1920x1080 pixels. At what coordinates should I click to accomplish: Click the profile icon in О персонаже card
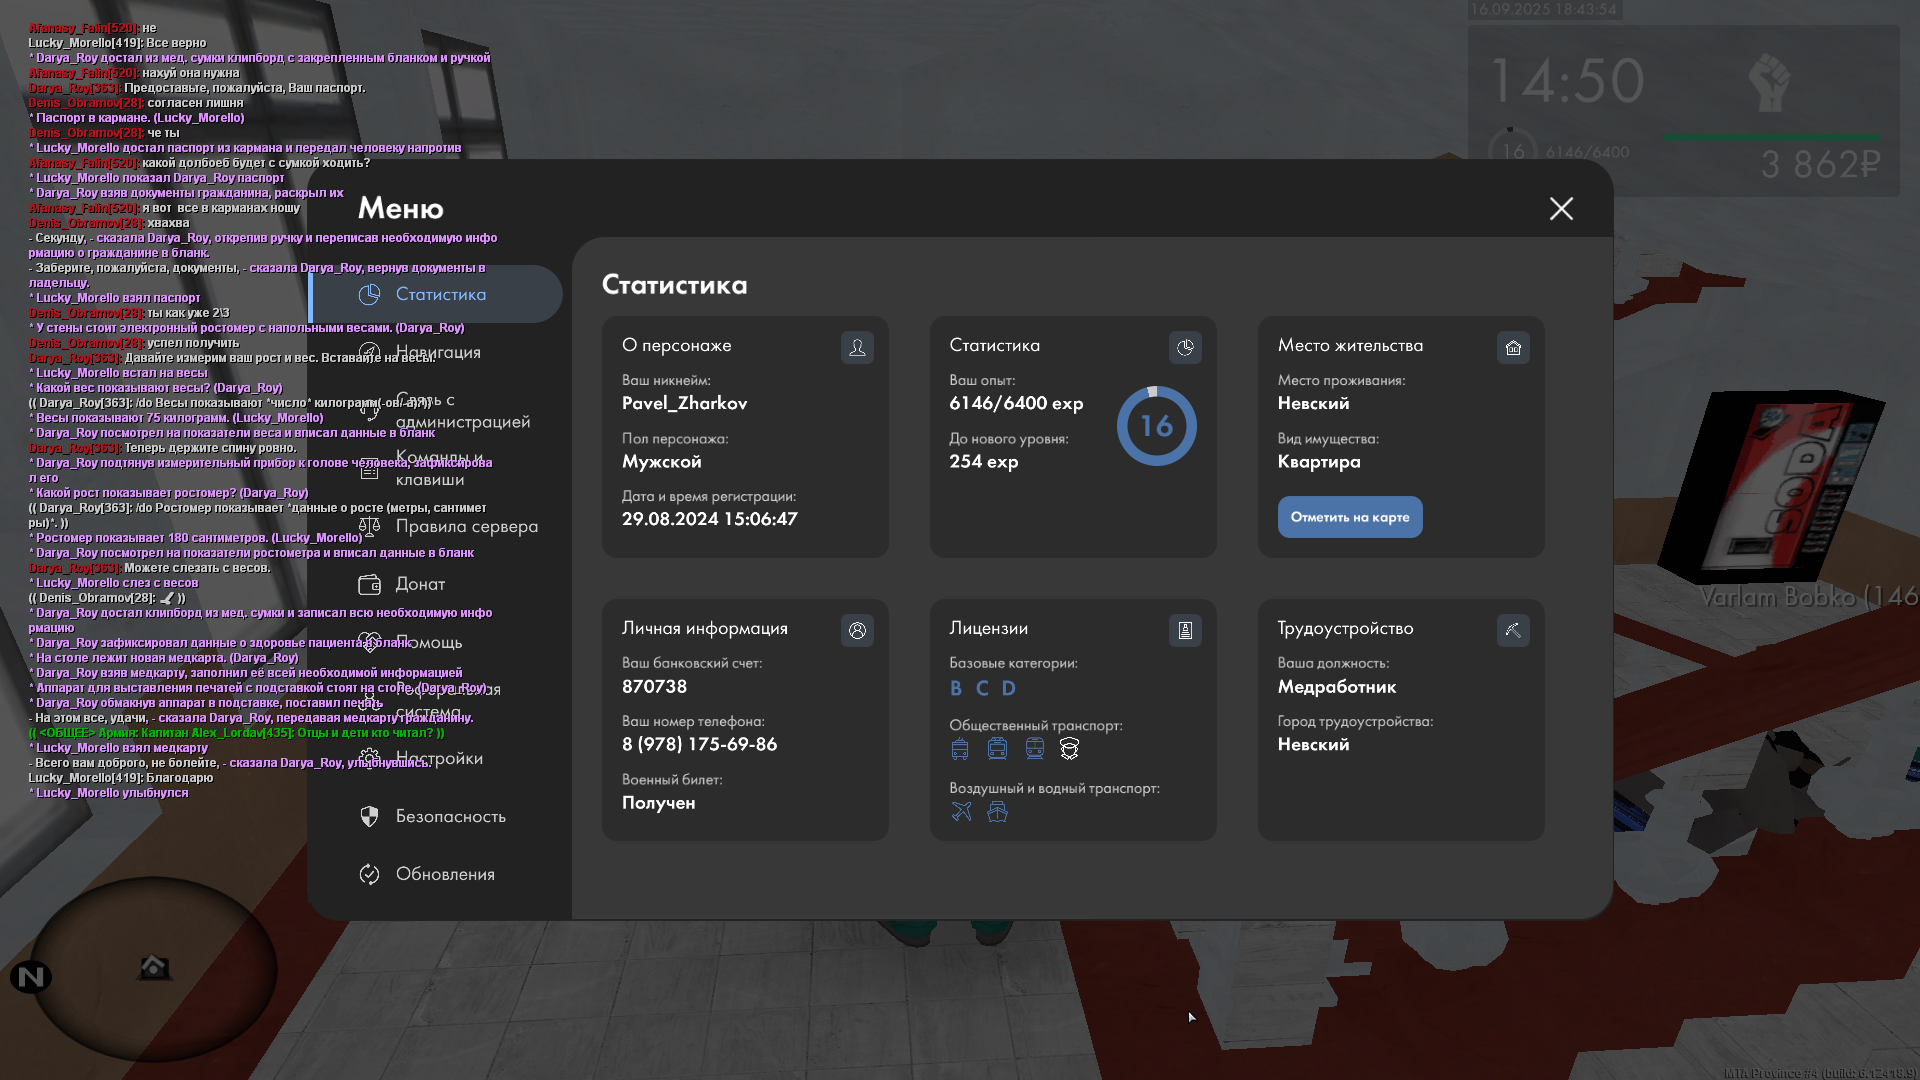[857, 347]
